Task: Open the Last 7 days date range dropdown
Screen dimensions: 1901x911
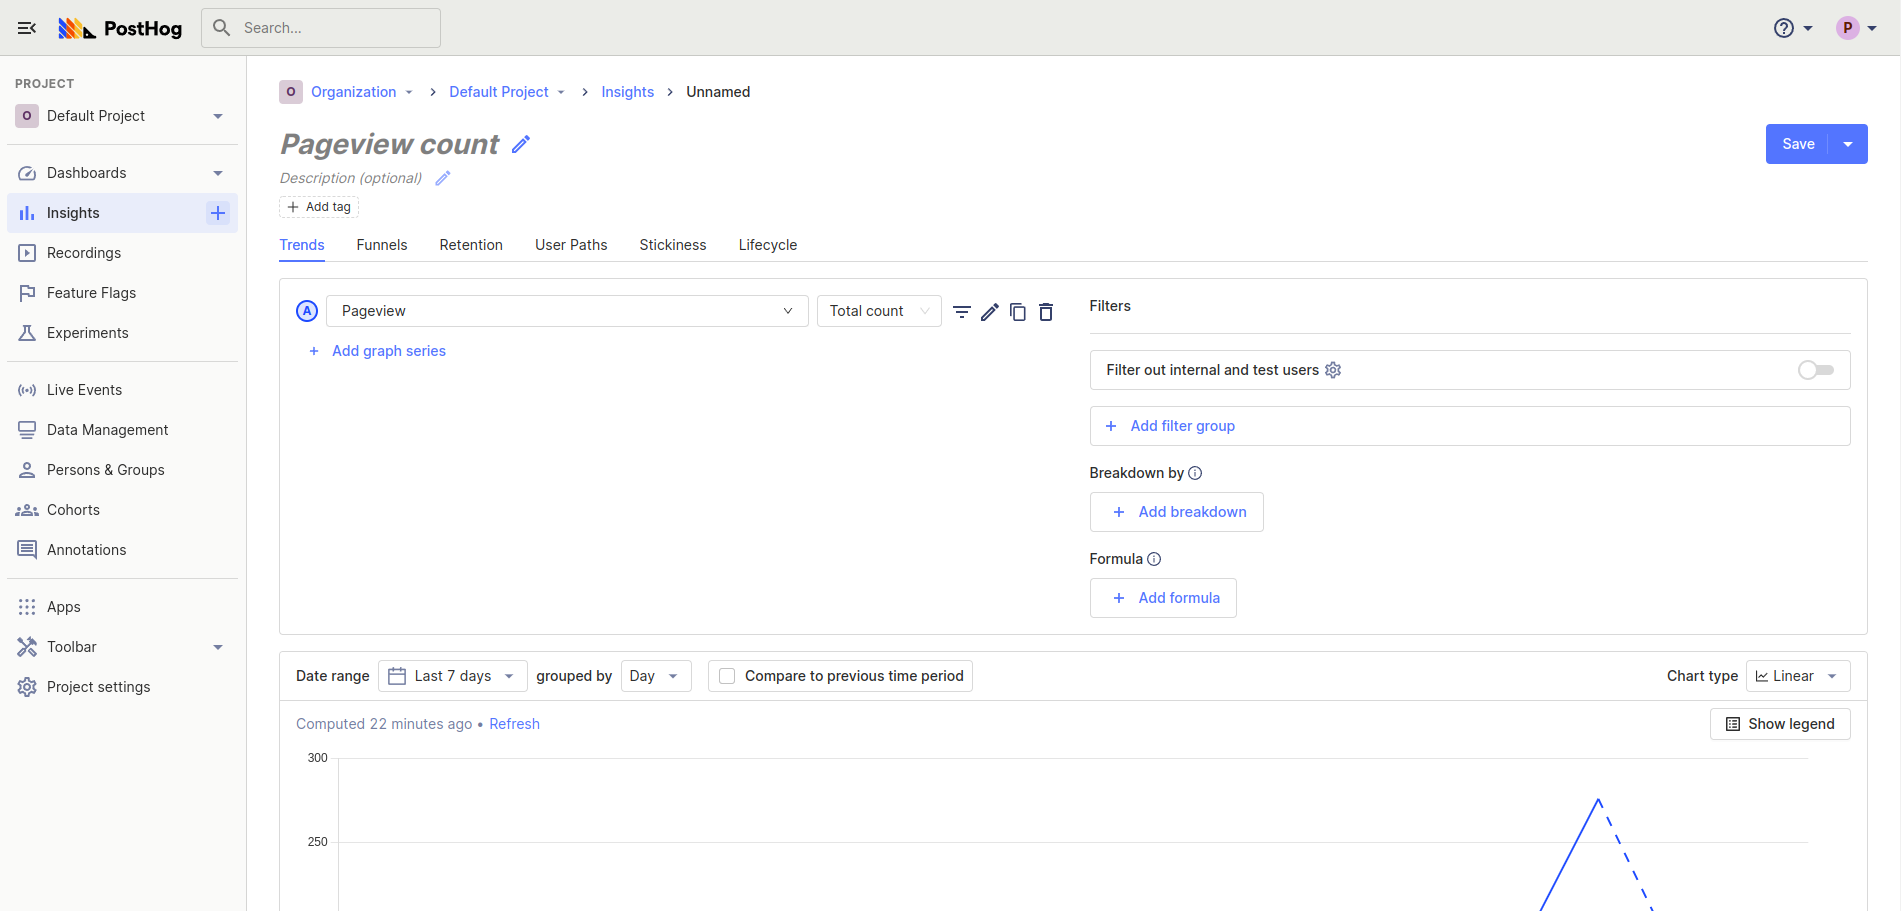Action: pos(452,676)
